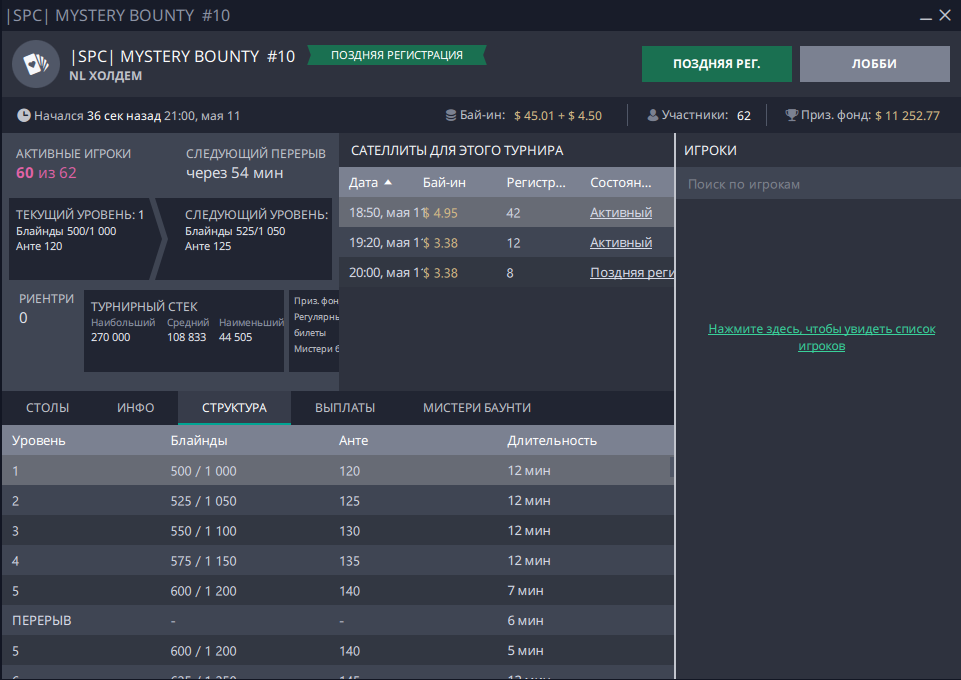
Task: Open the ВЫПЛАТЫ tab
Action: pyautogui.click(x=345, y=408)
